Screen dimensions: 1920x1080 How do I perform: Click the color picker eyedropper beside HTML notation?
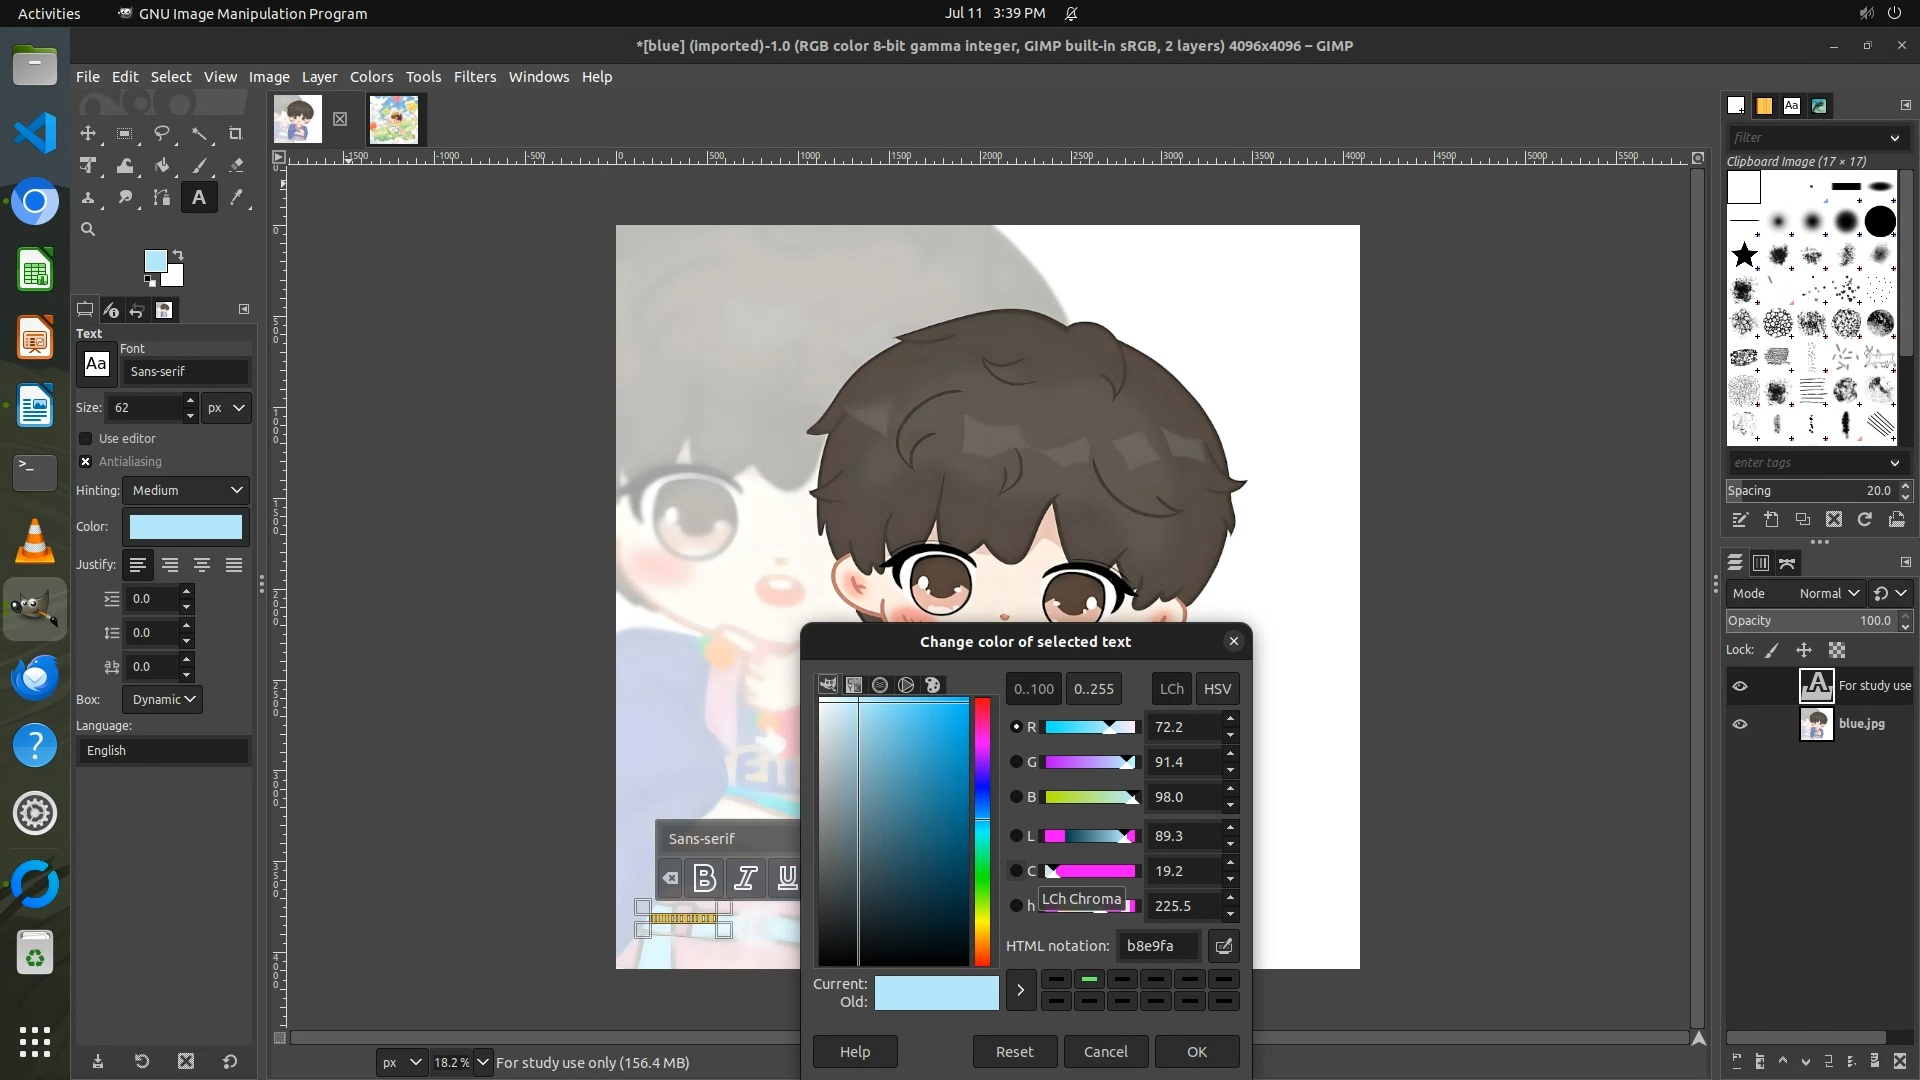click(x=1223, y=946)
